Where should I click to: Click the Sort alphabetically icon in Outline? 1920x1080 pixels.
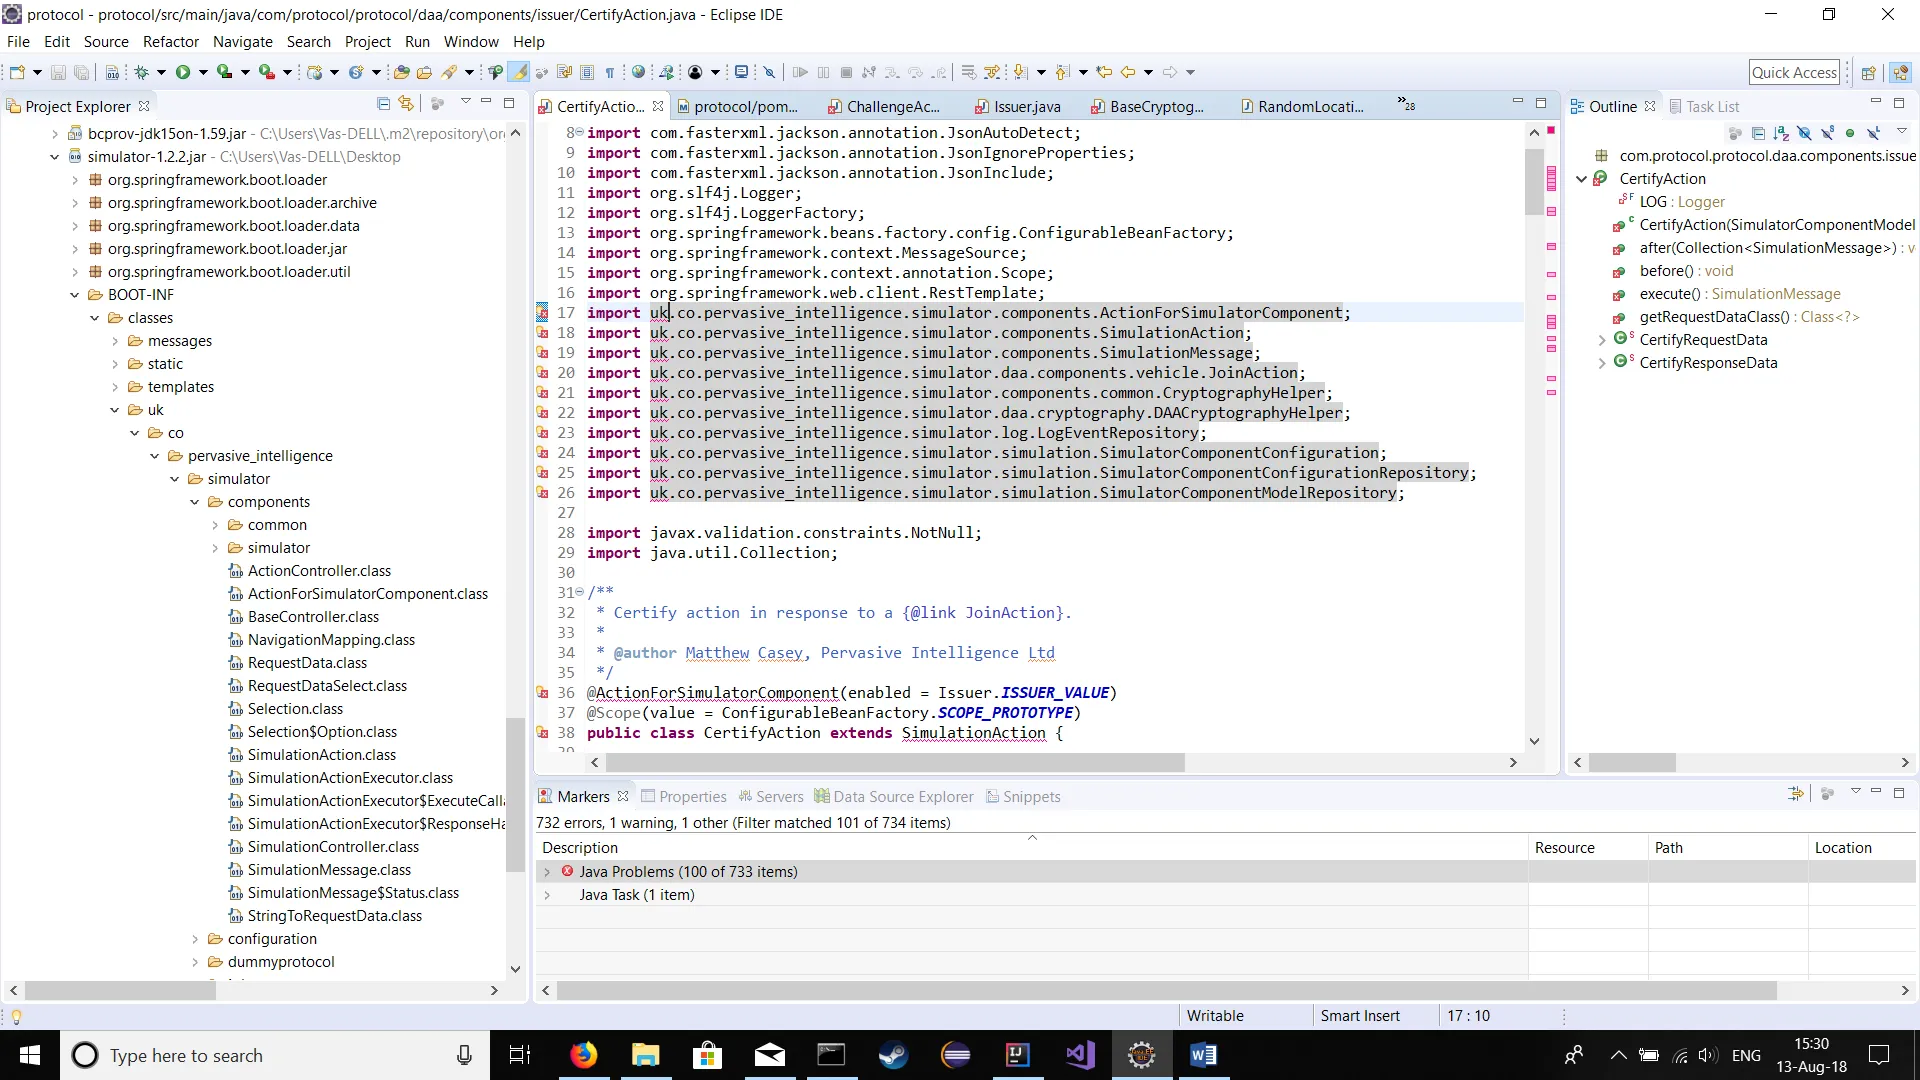pyautogui.click(x=1781, y=133)
